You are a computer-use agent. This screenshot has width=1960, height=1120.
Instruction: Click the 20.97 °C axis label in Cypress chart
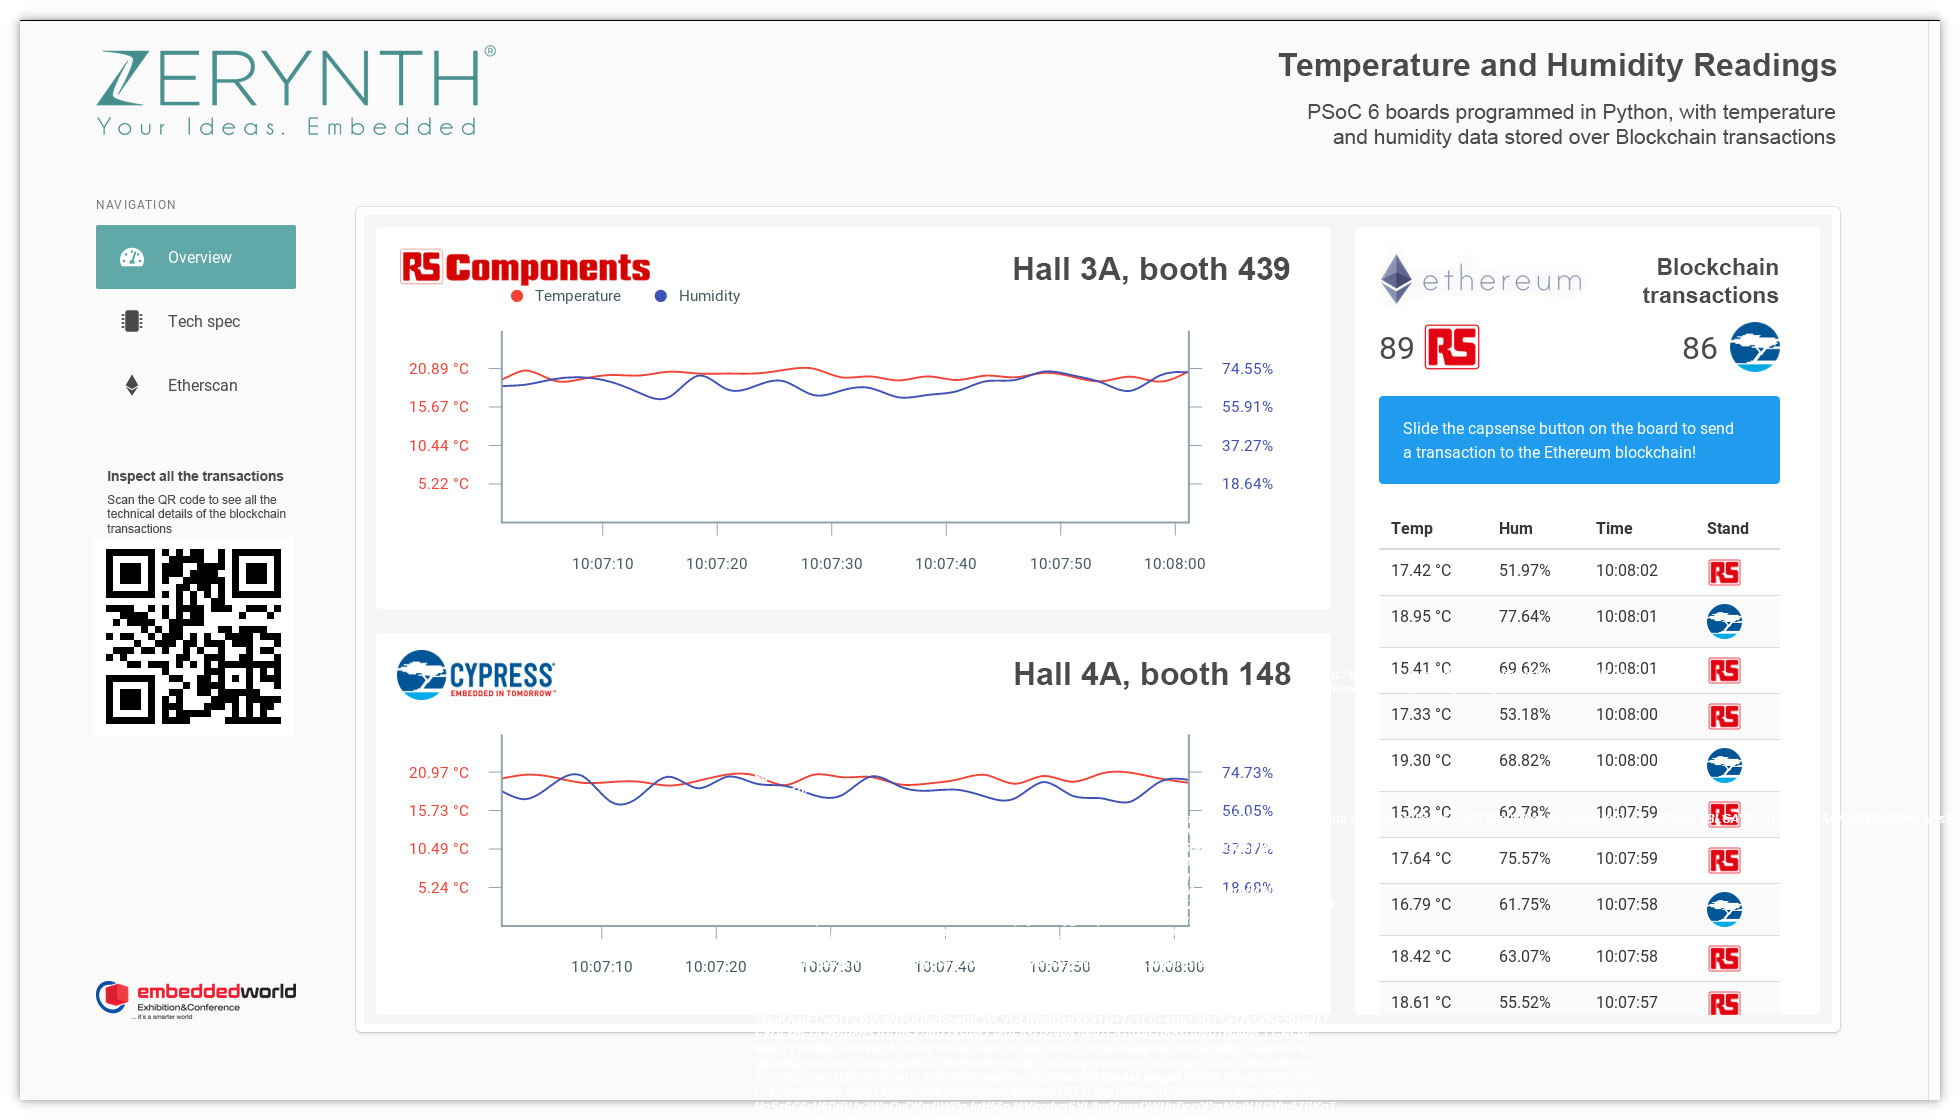pyautogui.click(x=439, y=773)
